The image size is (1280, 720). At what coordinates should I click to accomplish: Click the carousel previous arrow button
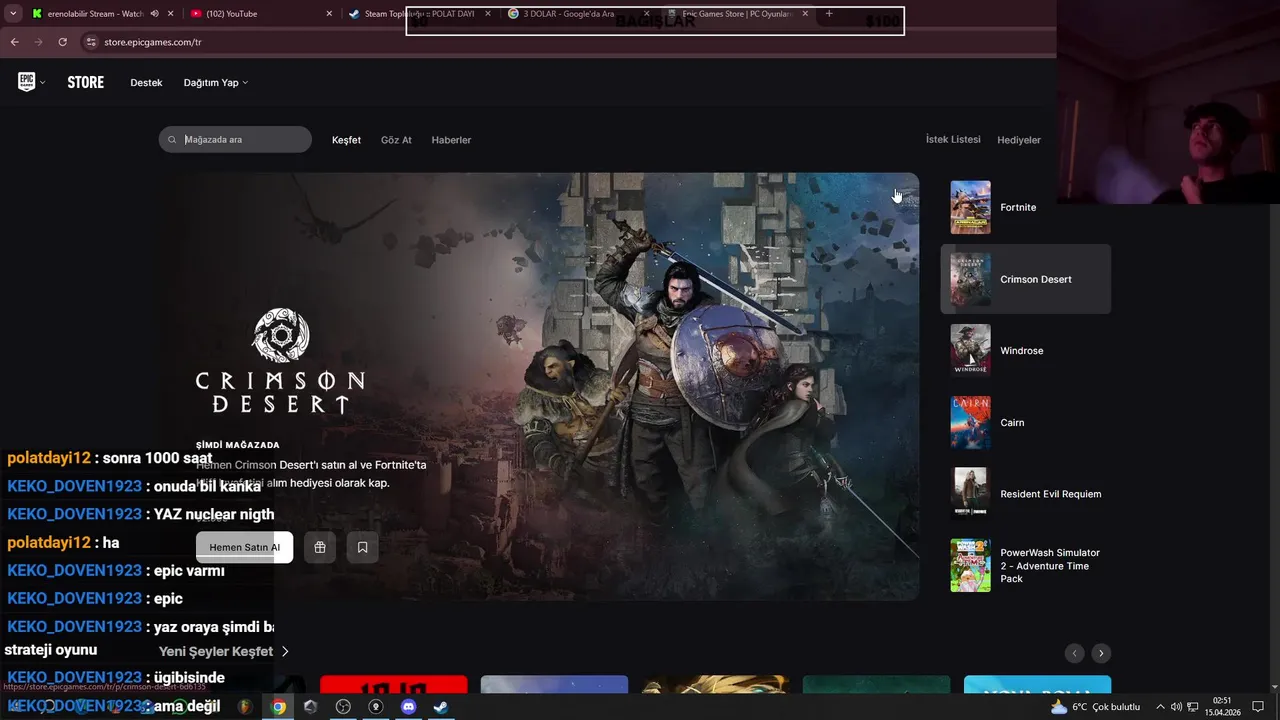click(x=1075, y=653)
